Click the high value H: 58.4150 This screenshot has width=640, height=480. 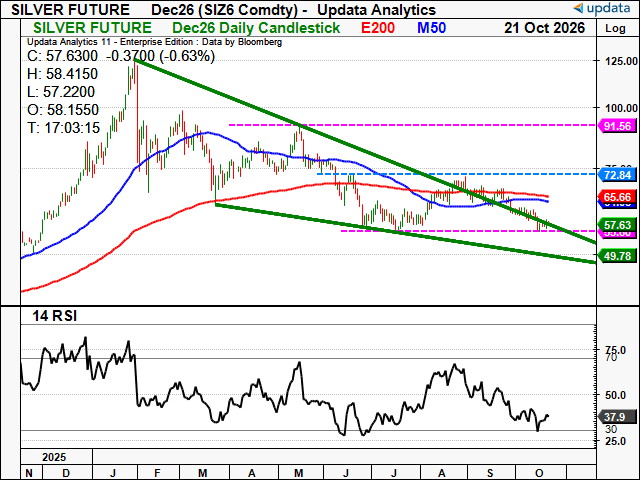pyautogui.click(x=62, y=74)
